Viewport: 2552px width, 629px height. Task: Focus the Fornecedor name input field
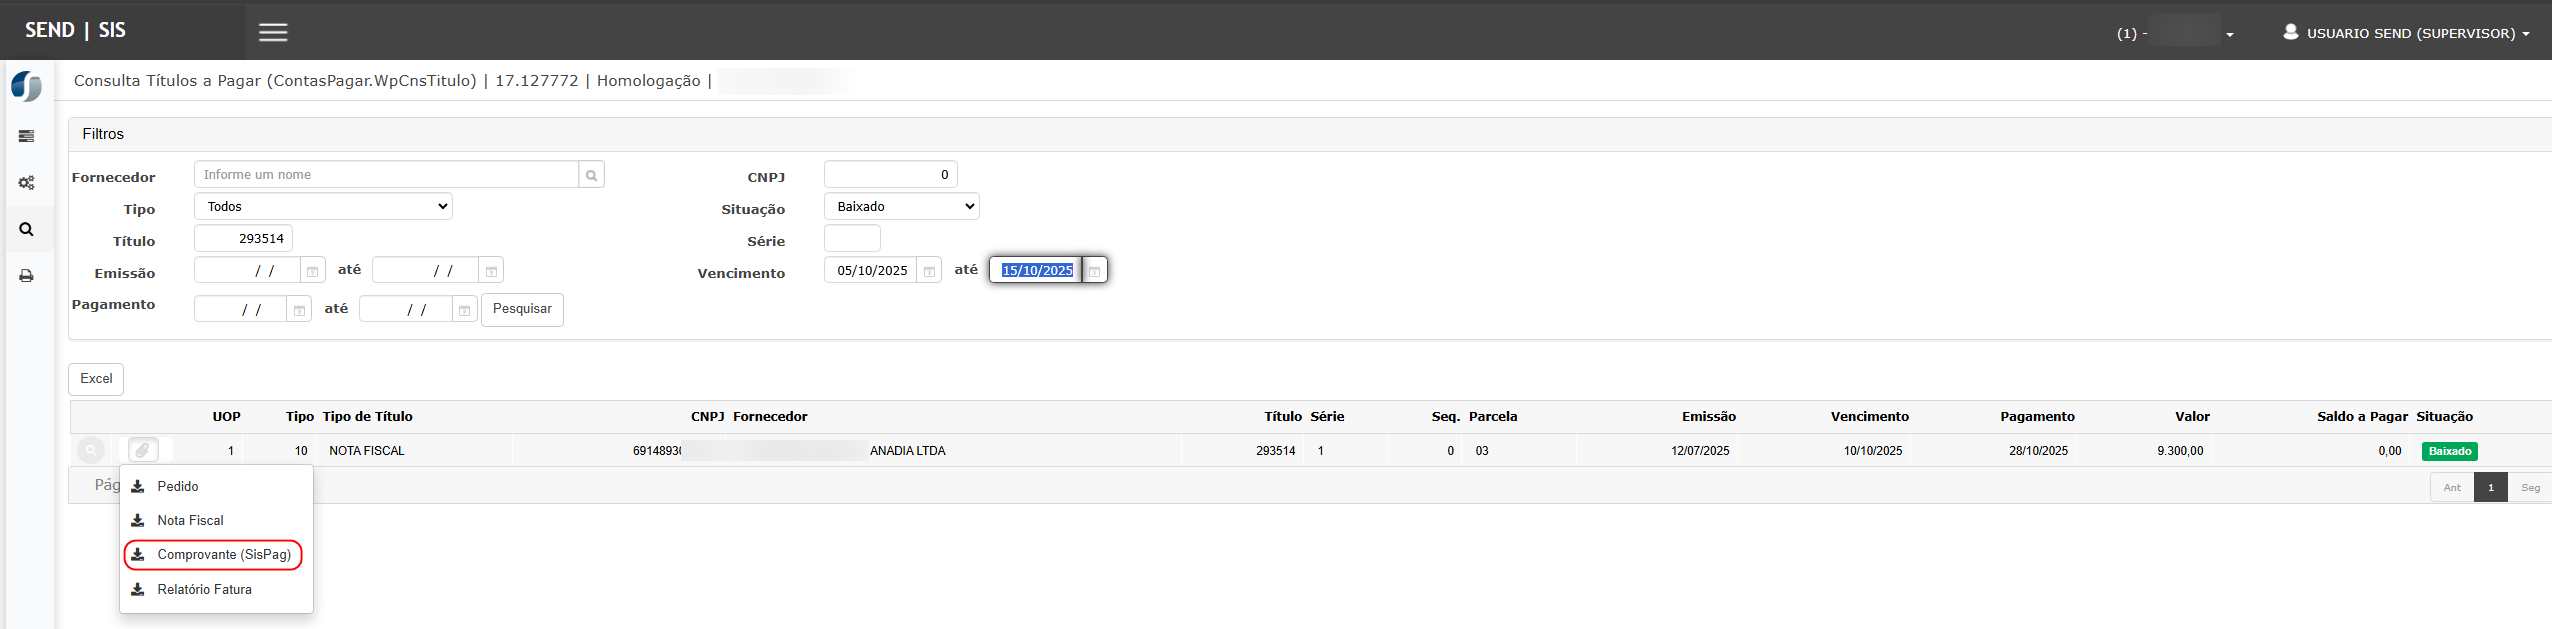pos(386,175)
